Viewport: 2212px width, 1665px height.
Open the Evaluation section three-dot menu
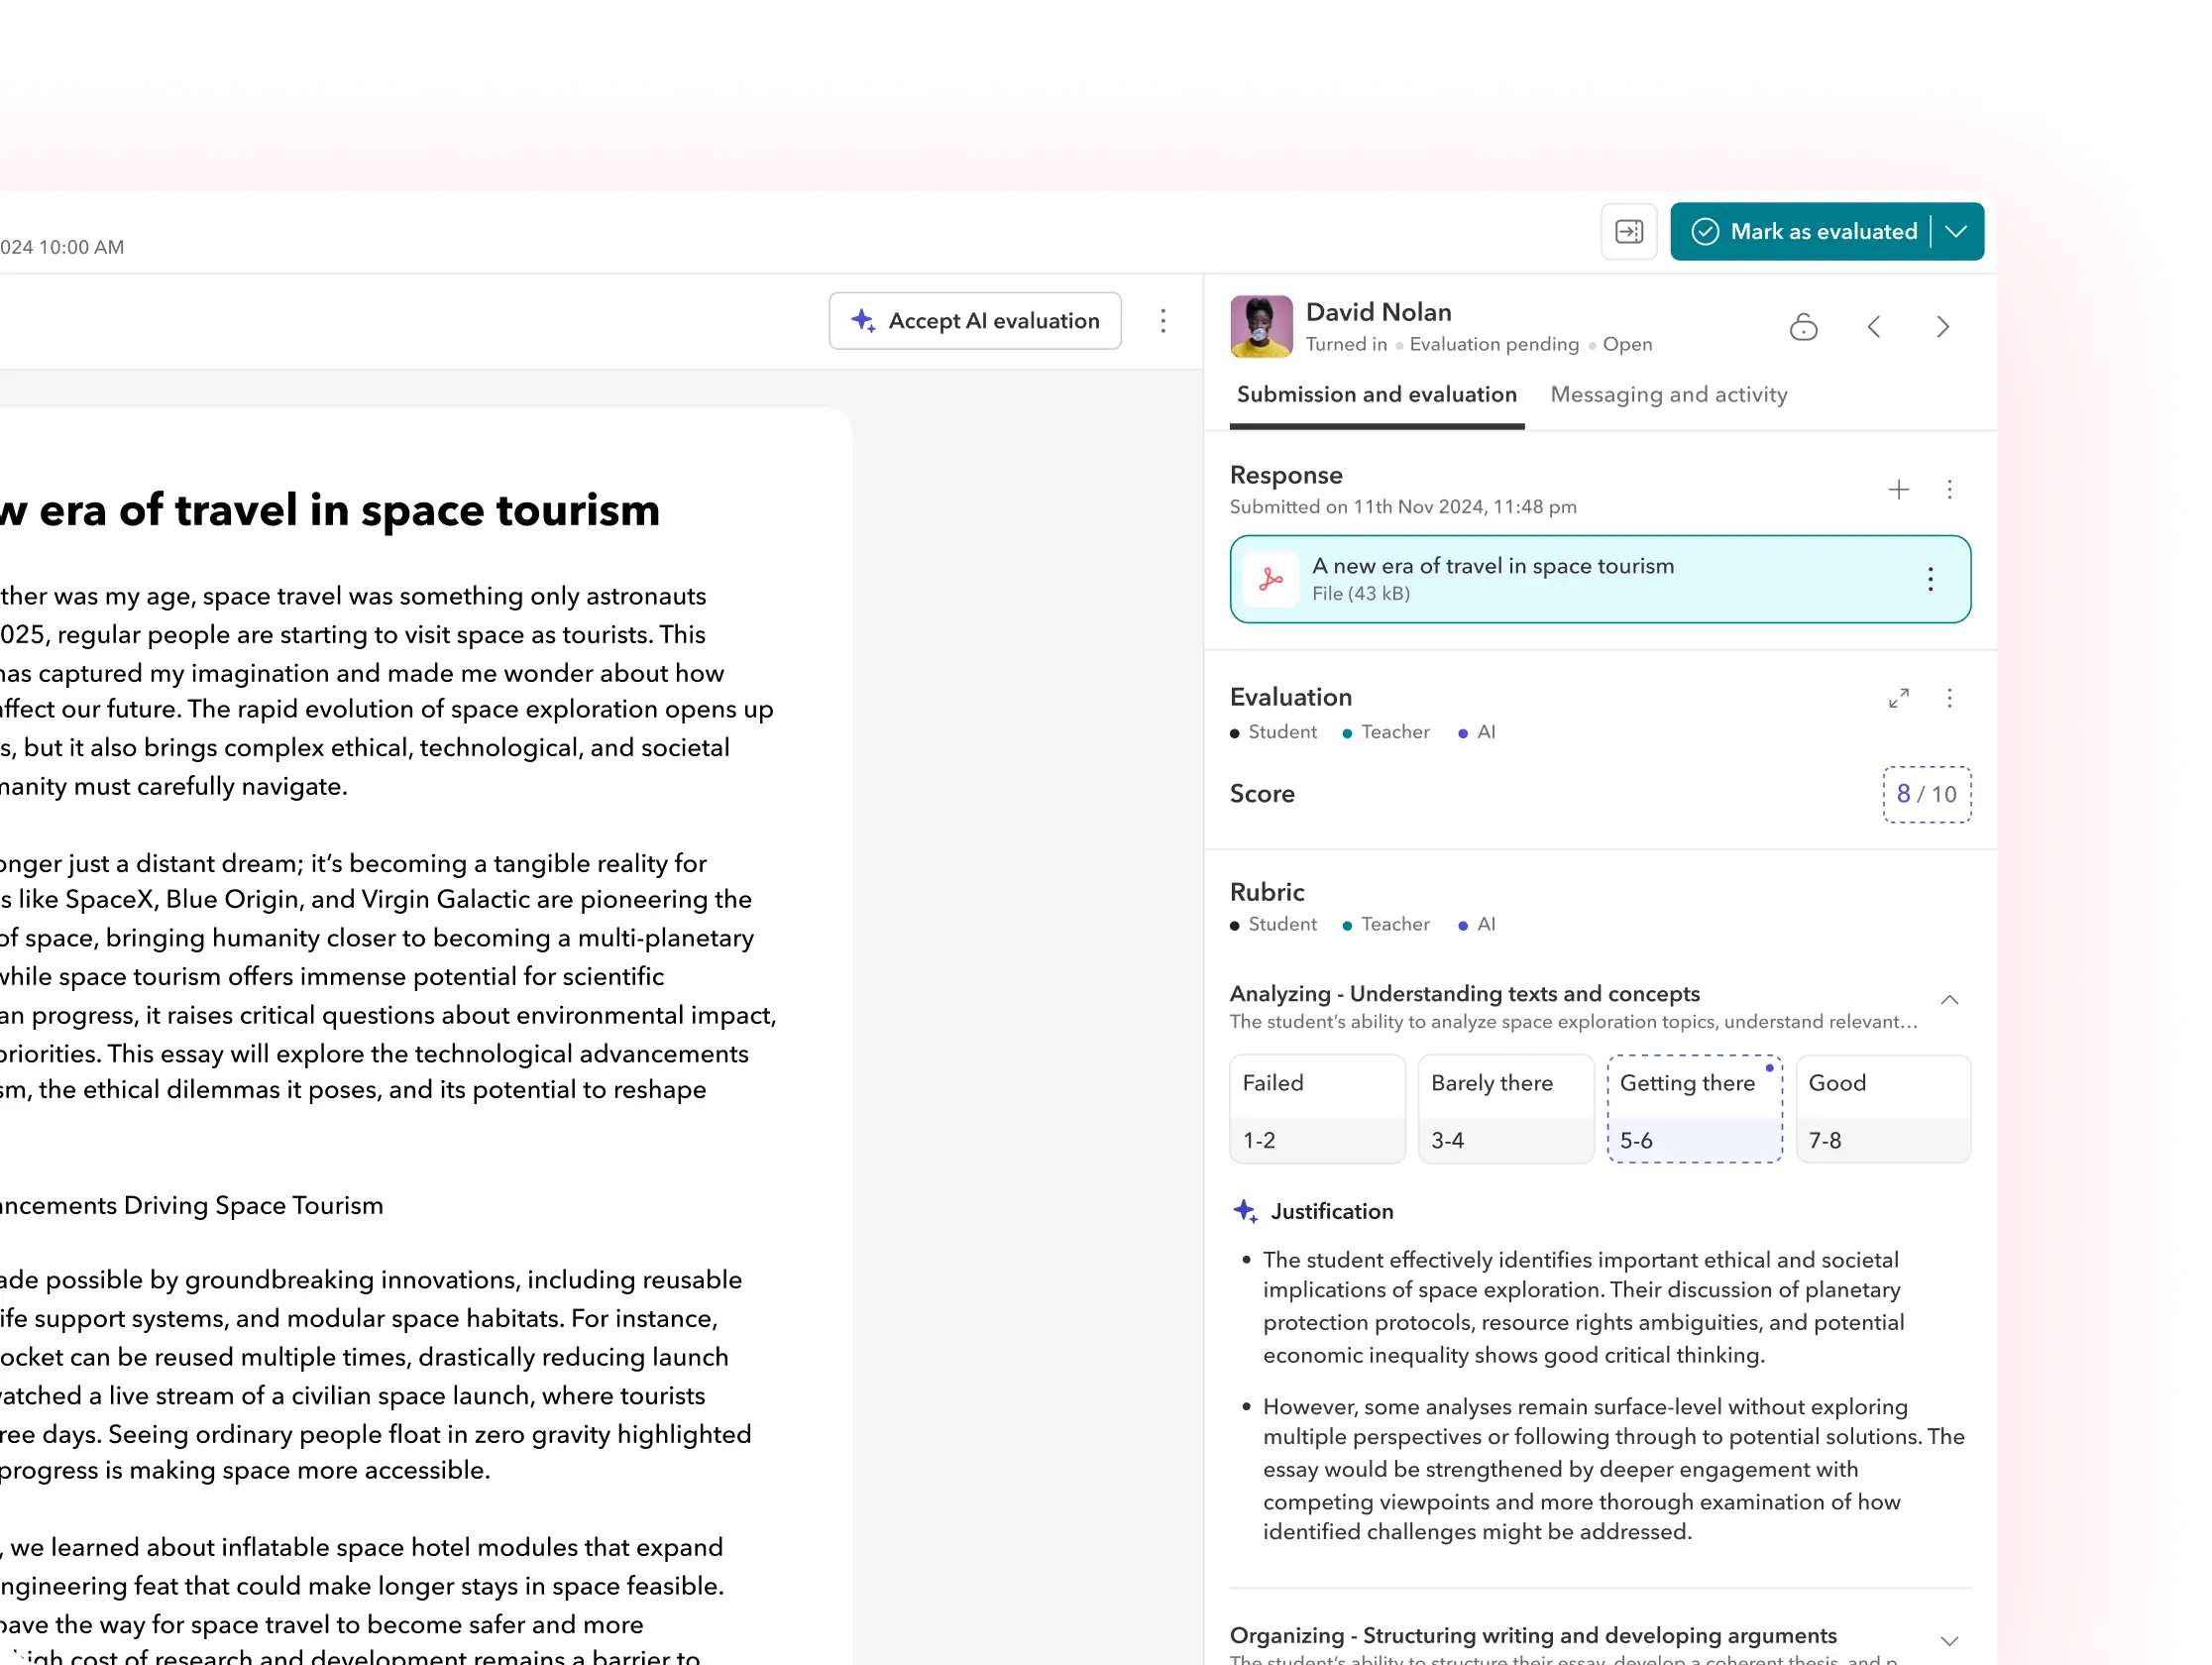pyautogui.click(x=1949, y=698)
